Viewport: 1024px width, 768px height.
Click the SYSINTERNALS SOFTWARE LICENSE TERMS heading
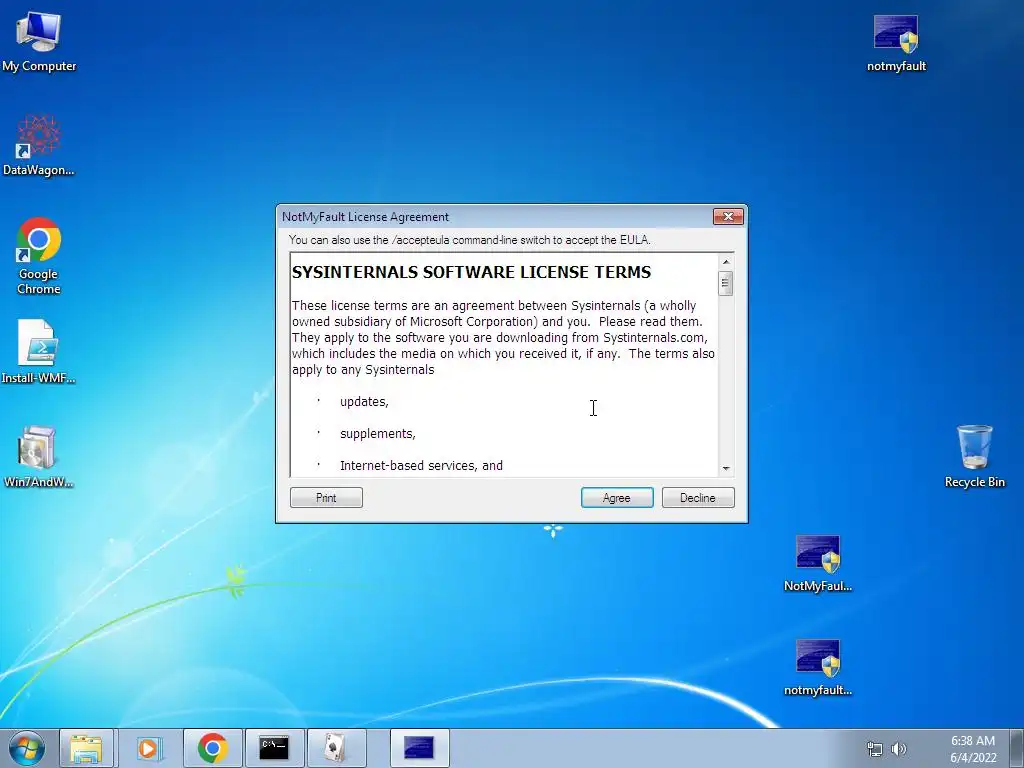471,272
